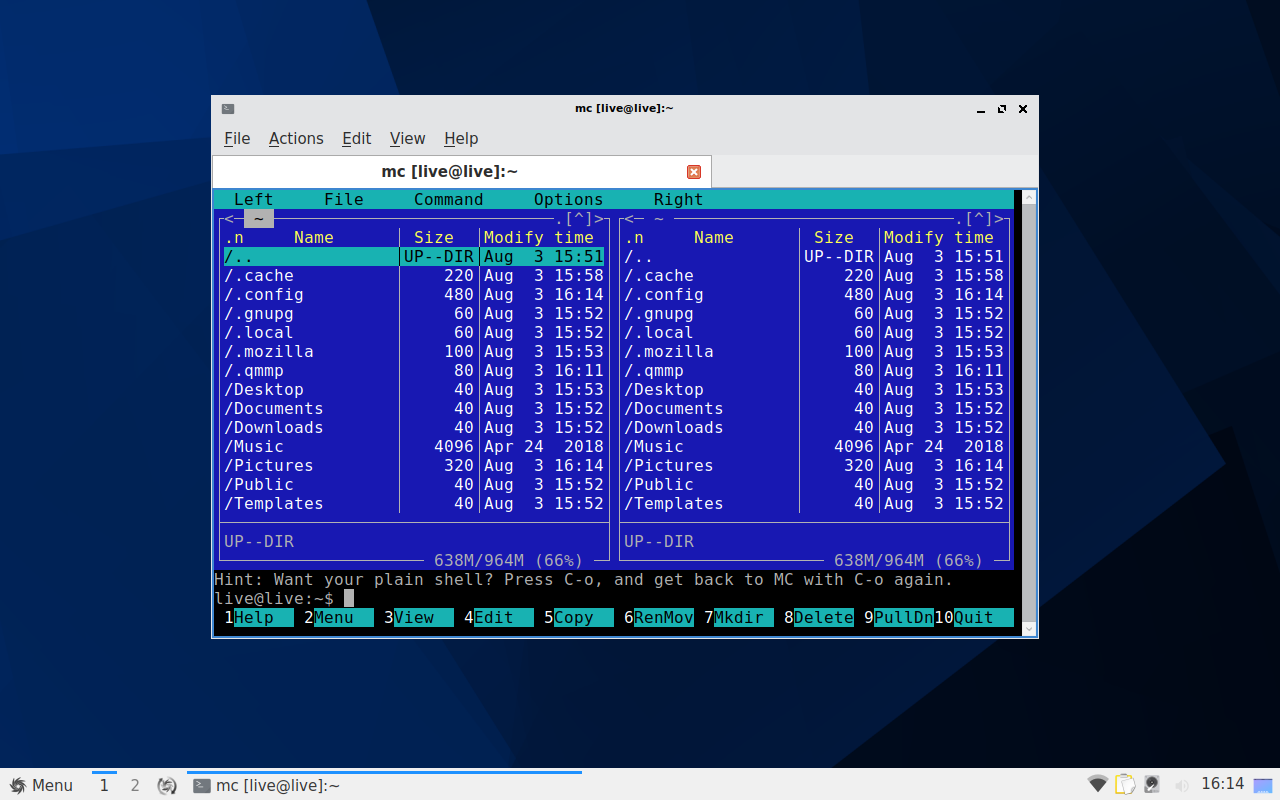Click the swirl icon beside workspace 2
The height and width of the screenshot is (800, 1280).
tap(167, 785)
